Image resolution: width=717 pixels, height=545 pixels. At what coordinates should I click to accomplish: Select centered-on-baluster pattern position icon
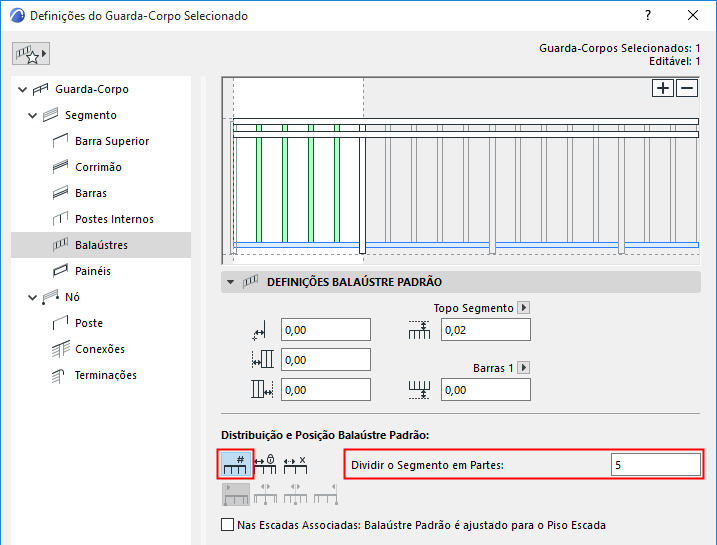click(x=295, y=495)
